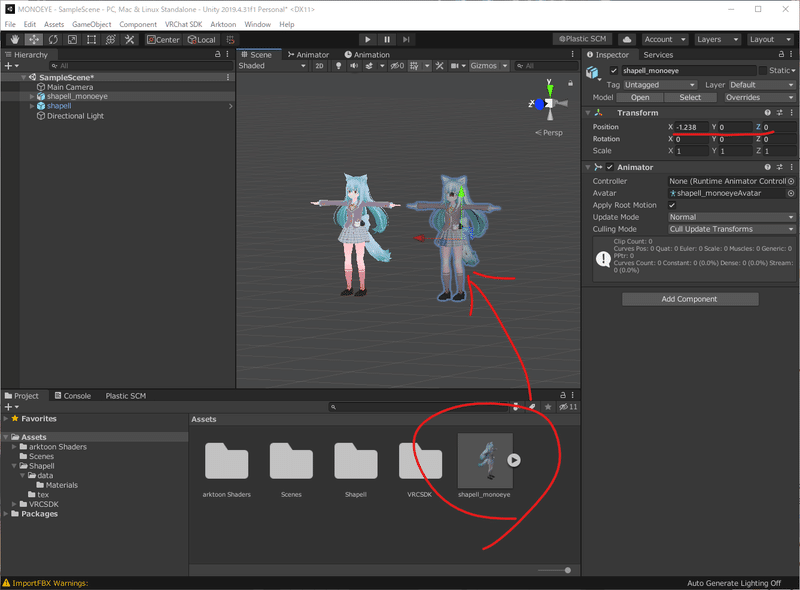Toggle pivot mode using the Center button
Screen dimensions: 800x590
pyautogui.click(x=163, y=39)
